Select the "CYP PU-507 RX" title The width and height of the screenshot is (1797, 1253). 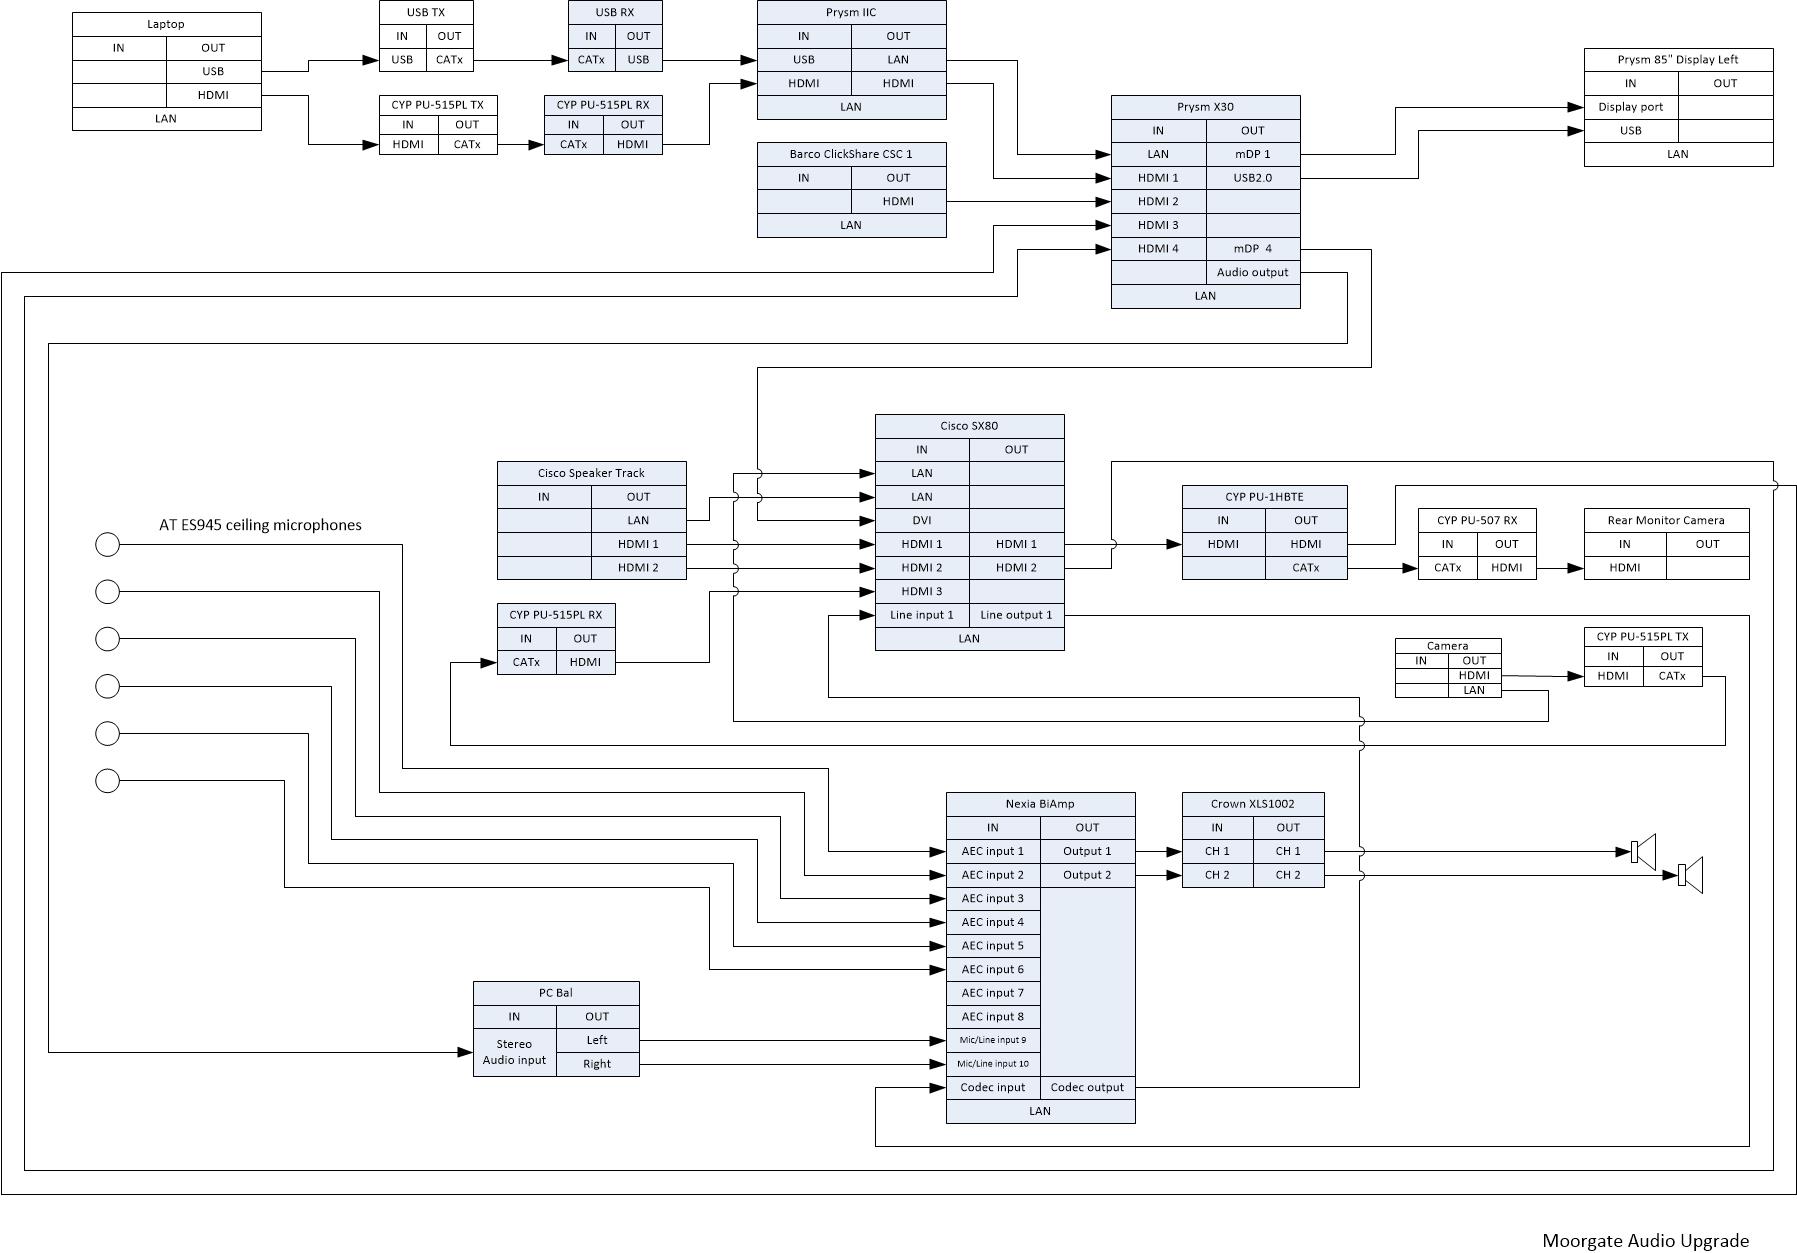1477,520
